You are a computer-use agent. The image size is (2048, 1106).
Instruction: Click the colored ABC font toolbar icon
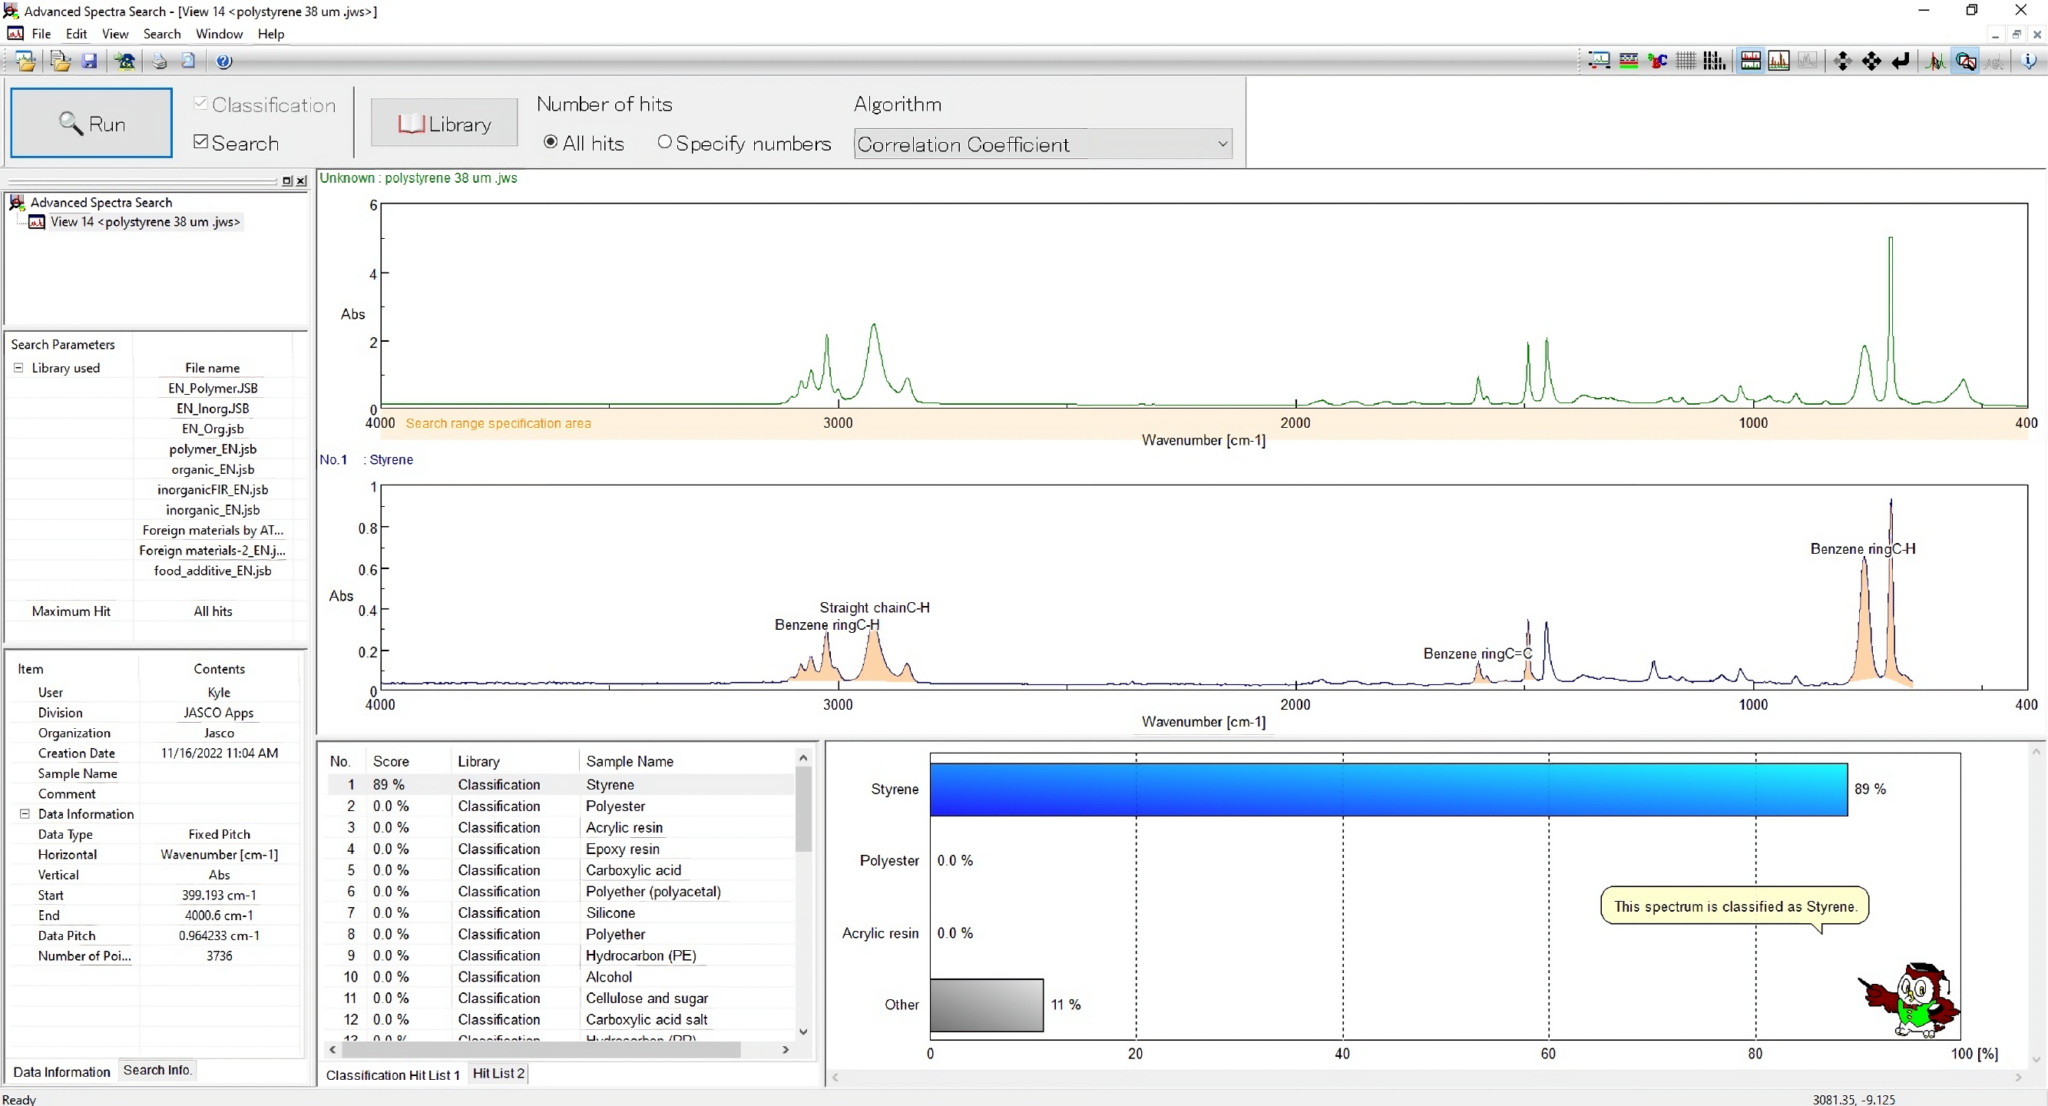tap(1658, 61)
